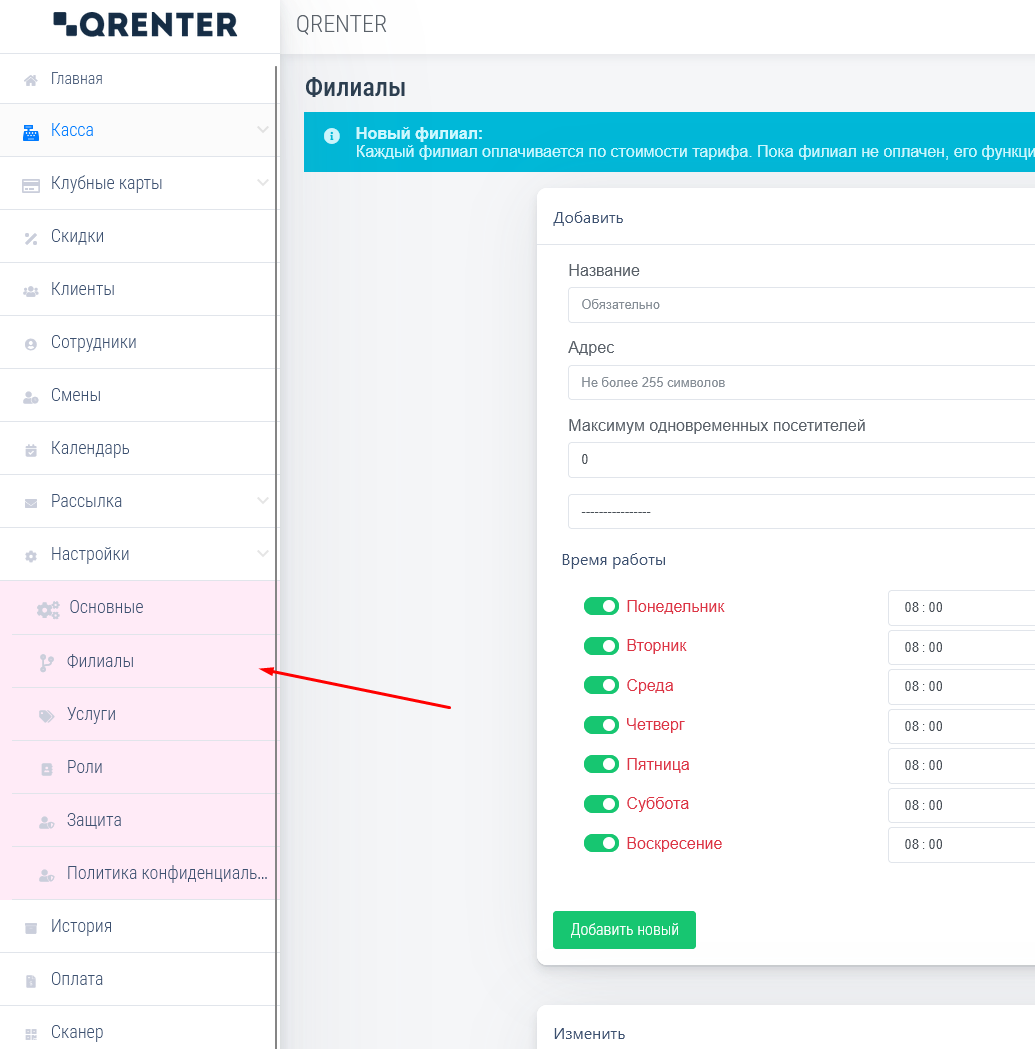This screenshot has height=1049, width=1035.
Task: Open the dashed dropdown below visitors field
Action: (x=800, y=511)
